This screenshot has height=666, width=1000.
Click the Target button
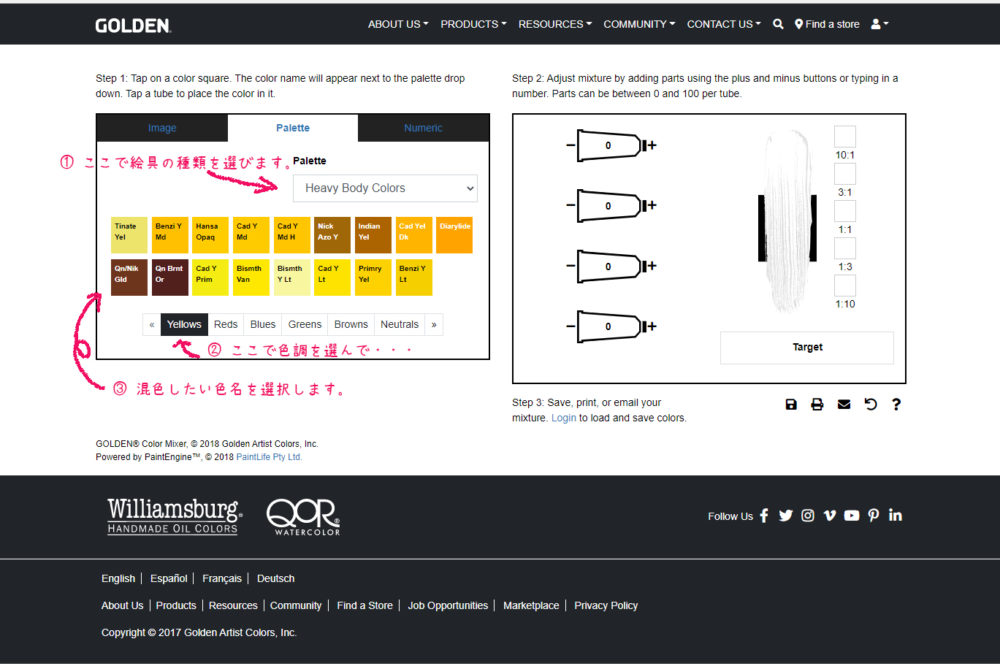click(807, 347)
